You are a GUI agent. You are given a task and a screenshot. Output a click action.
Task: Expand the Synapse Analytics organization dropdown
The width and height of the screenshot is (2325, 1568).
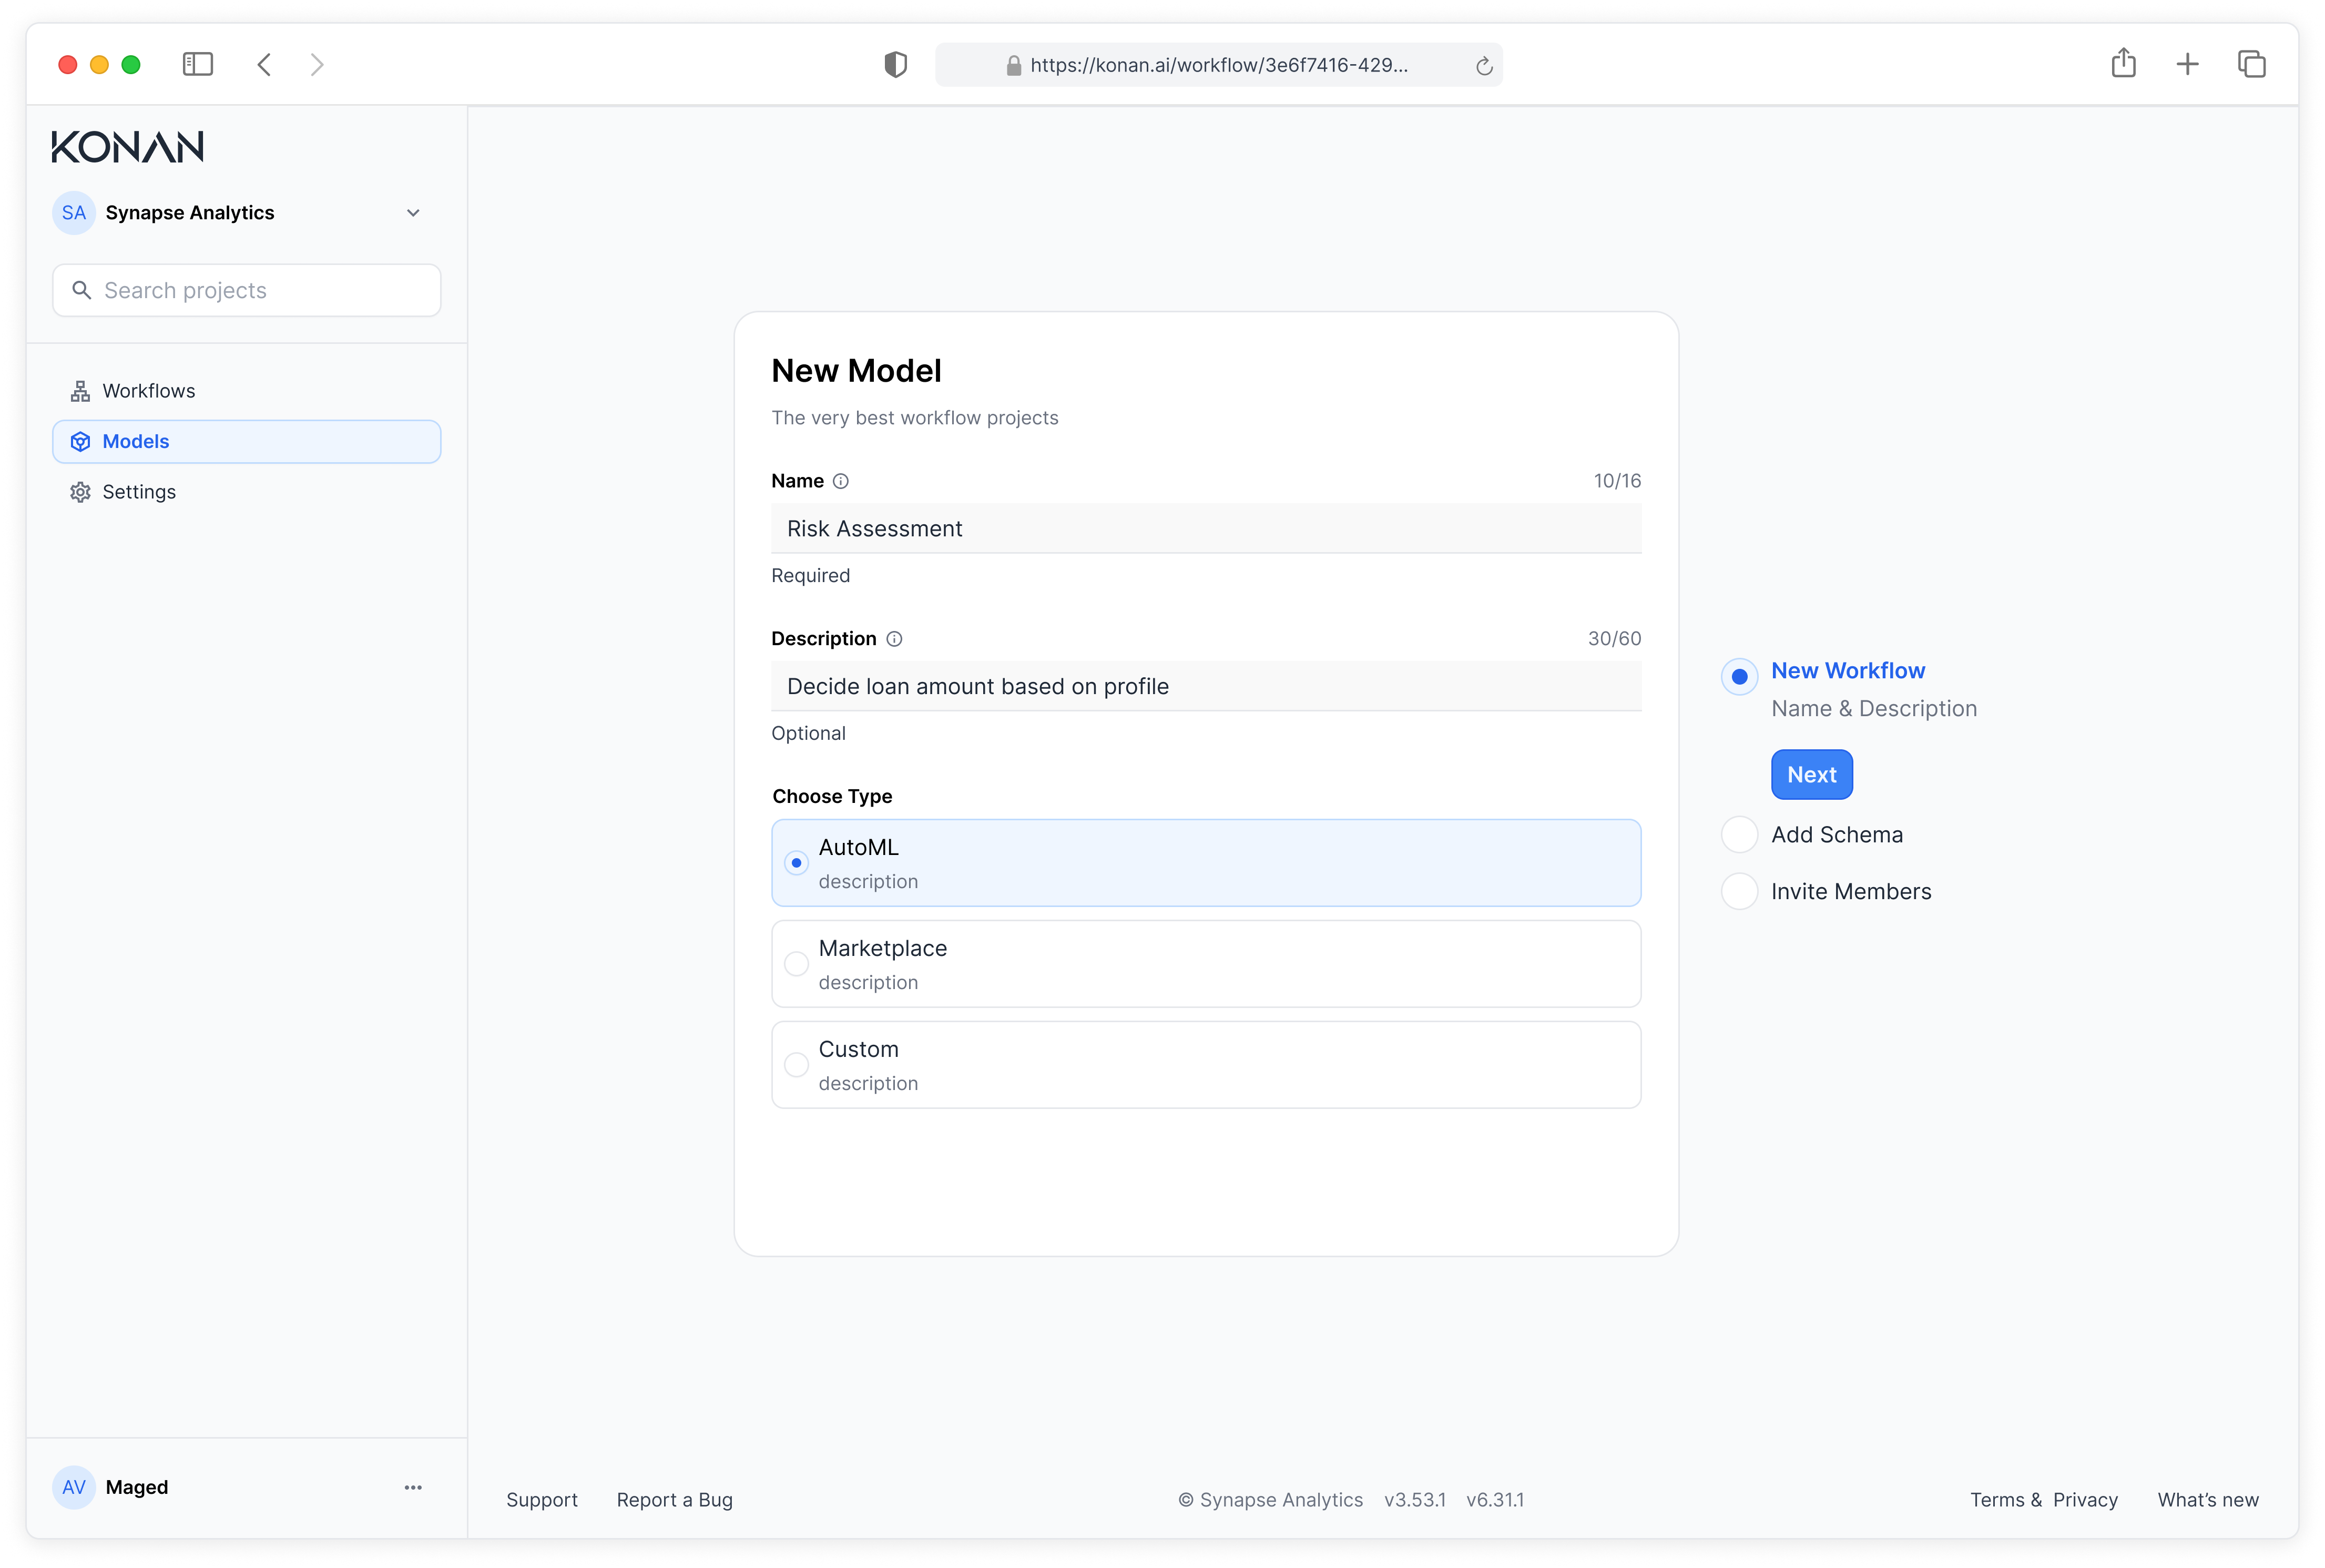click(x=413, y=213)
